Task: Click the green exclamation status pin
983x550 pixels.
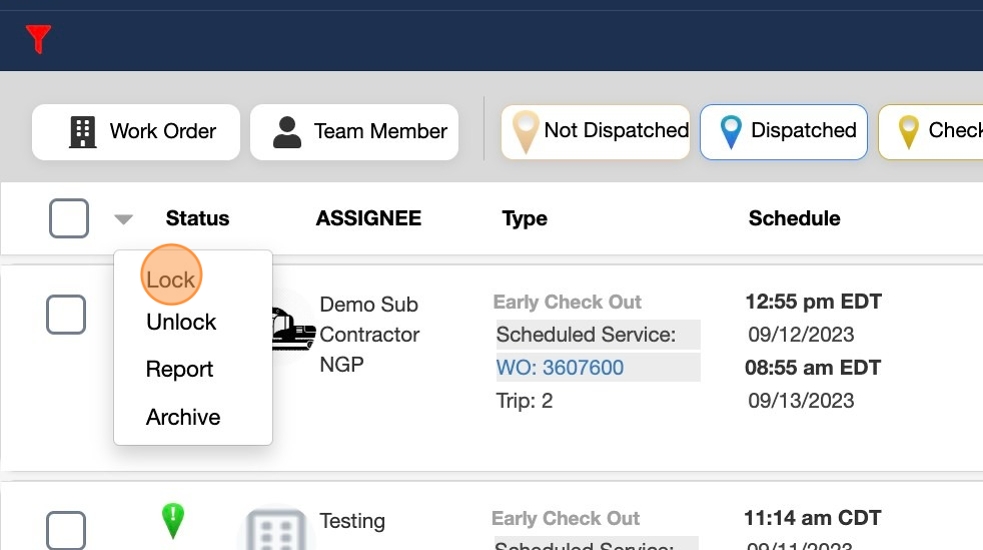Action: click(173, 520)
